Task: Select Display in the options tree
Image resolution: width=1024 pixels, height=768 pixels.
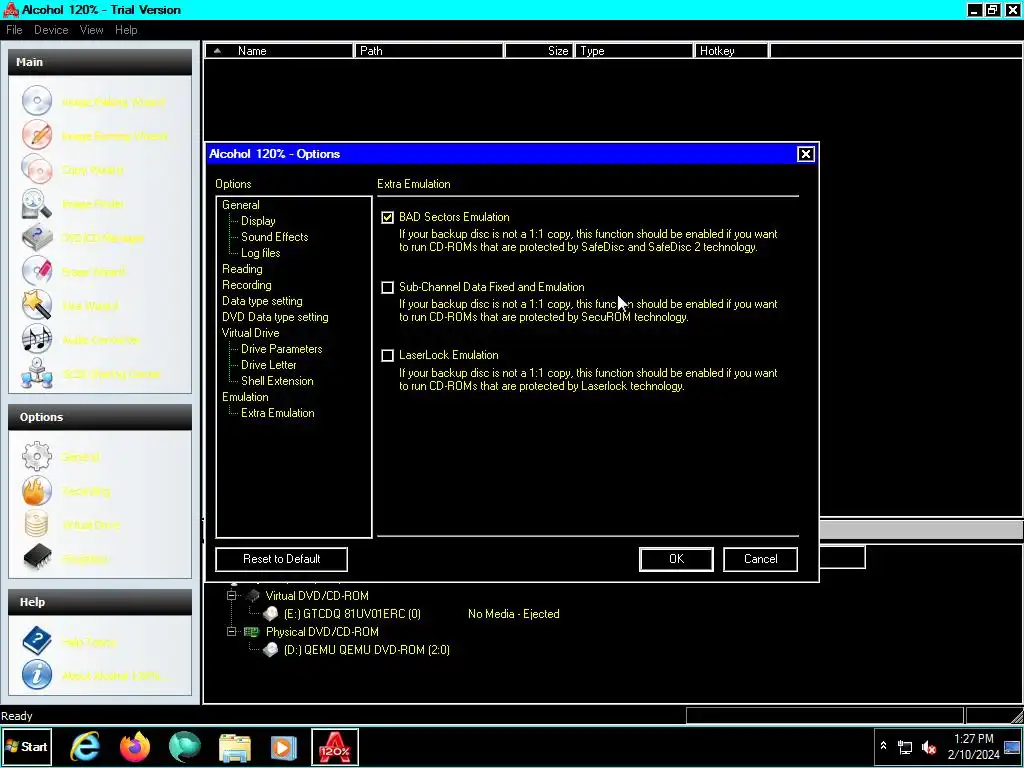Action: click(x=258, y=221)
